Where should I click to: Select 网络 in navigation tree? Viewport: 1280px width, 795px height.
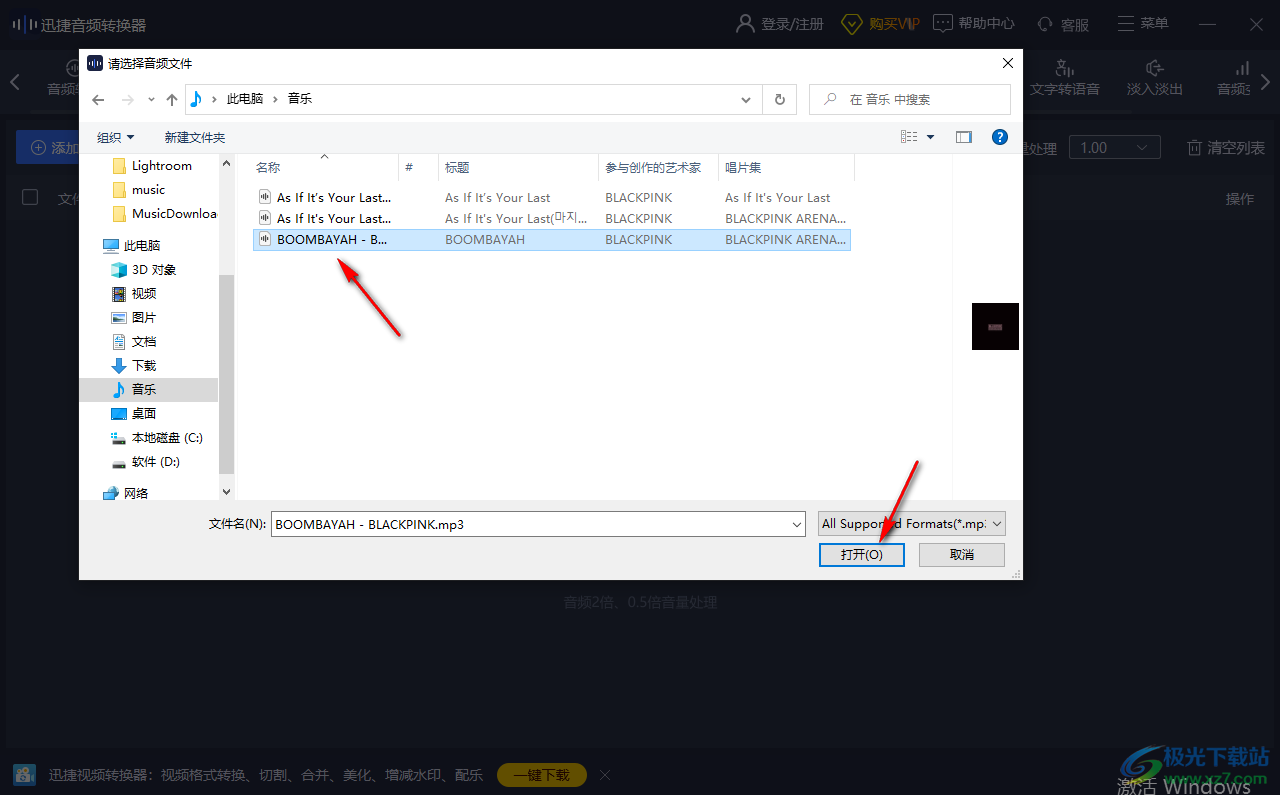126,493
